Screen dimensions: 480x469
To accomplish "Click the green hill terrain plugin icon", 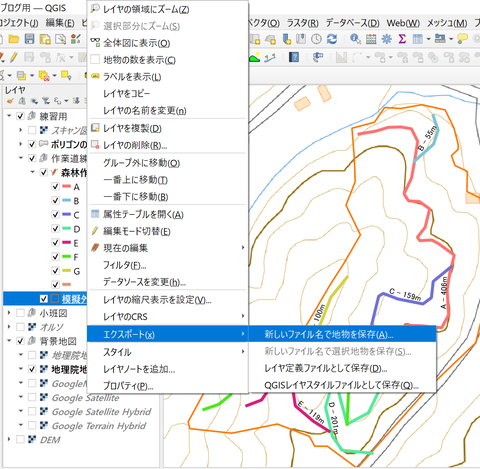I will coord(255,58).
